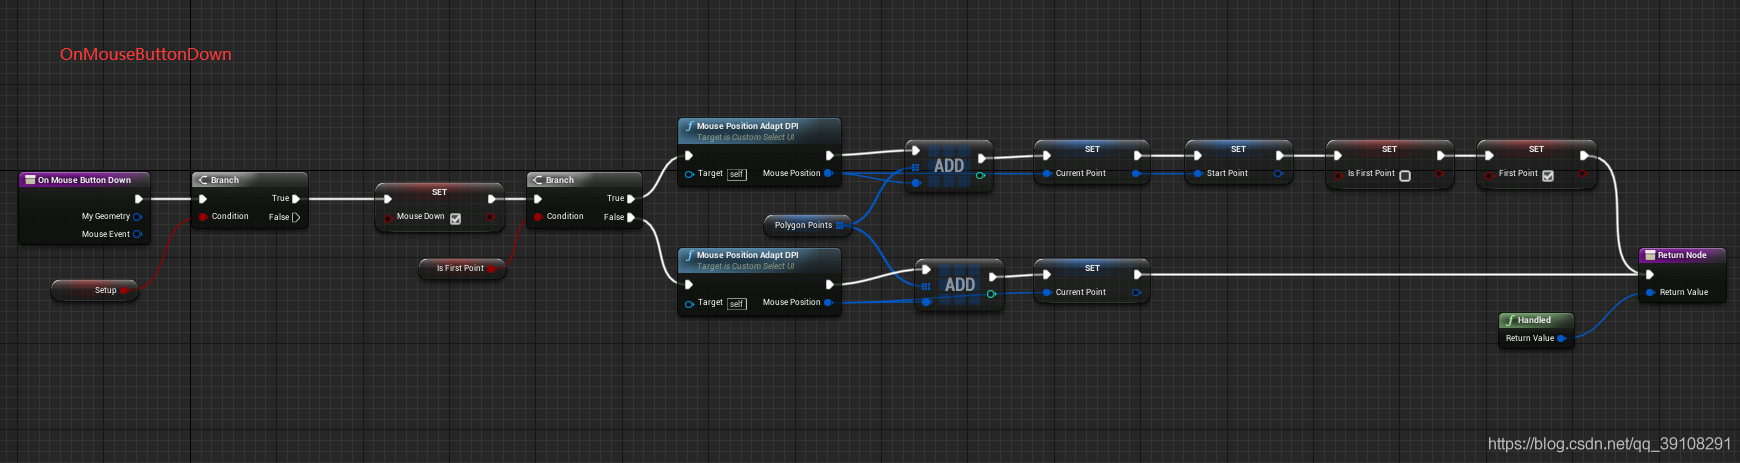The image size is (1740, 463).
Task: Click the exec output pin of On Mouse Button Down
Action: point(138,199)
